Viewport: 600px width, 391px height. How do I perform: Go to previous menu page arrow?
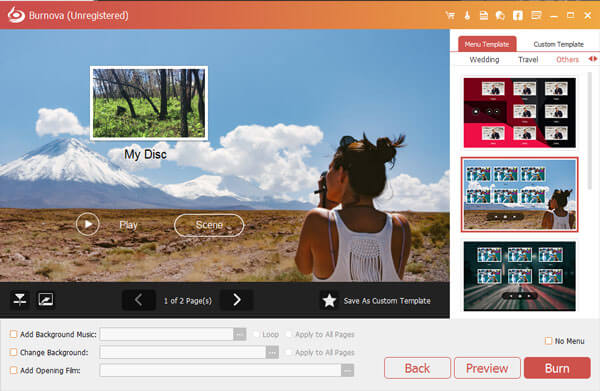click(139, 300)
